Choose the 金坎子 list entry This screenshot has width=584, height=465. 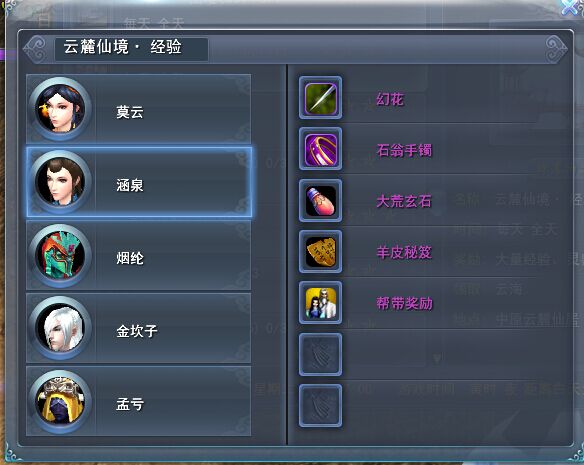coord(139,328)
